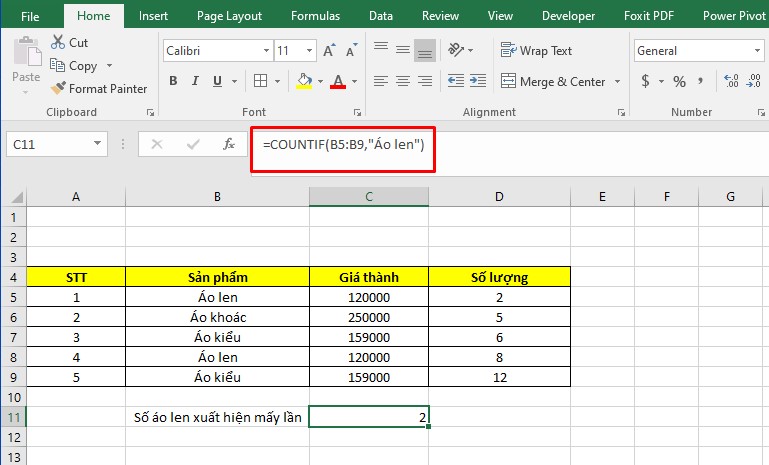The image size is (769, 465).
Task: Select column C header
Action: [x=369, y=197]
